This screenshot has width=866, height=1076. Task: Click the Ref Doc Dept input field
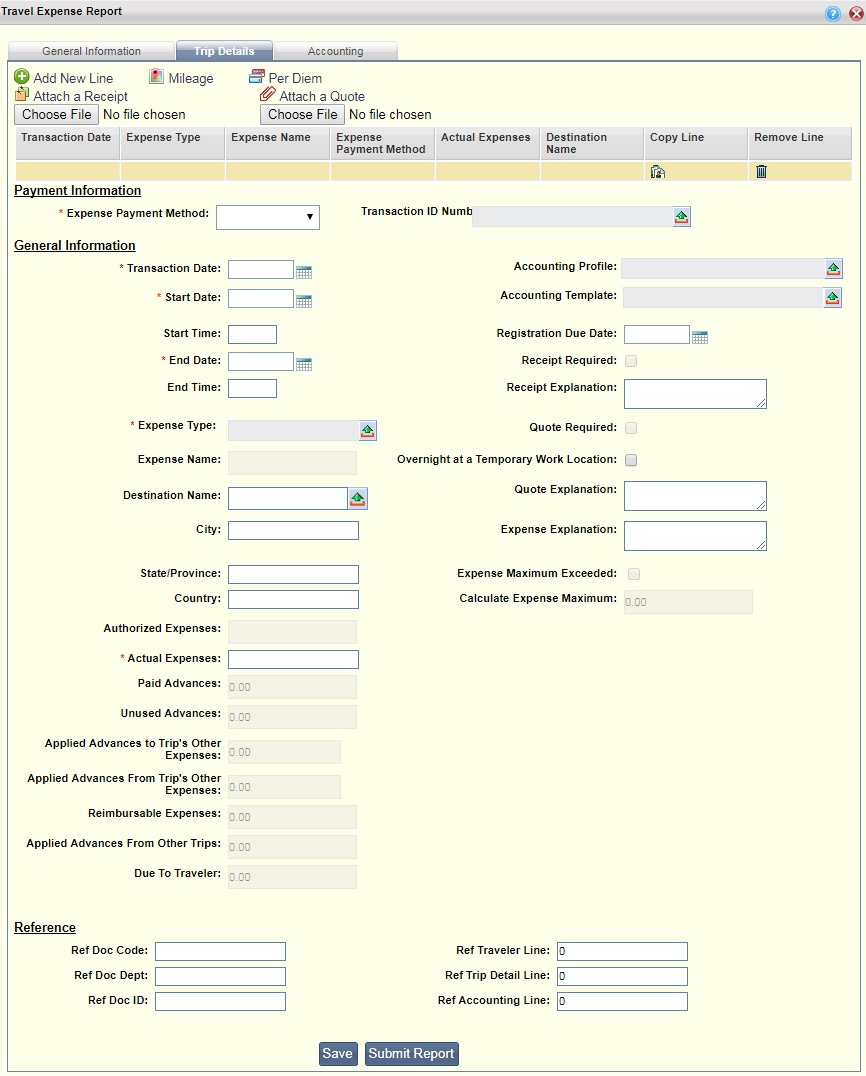point(220,976)
